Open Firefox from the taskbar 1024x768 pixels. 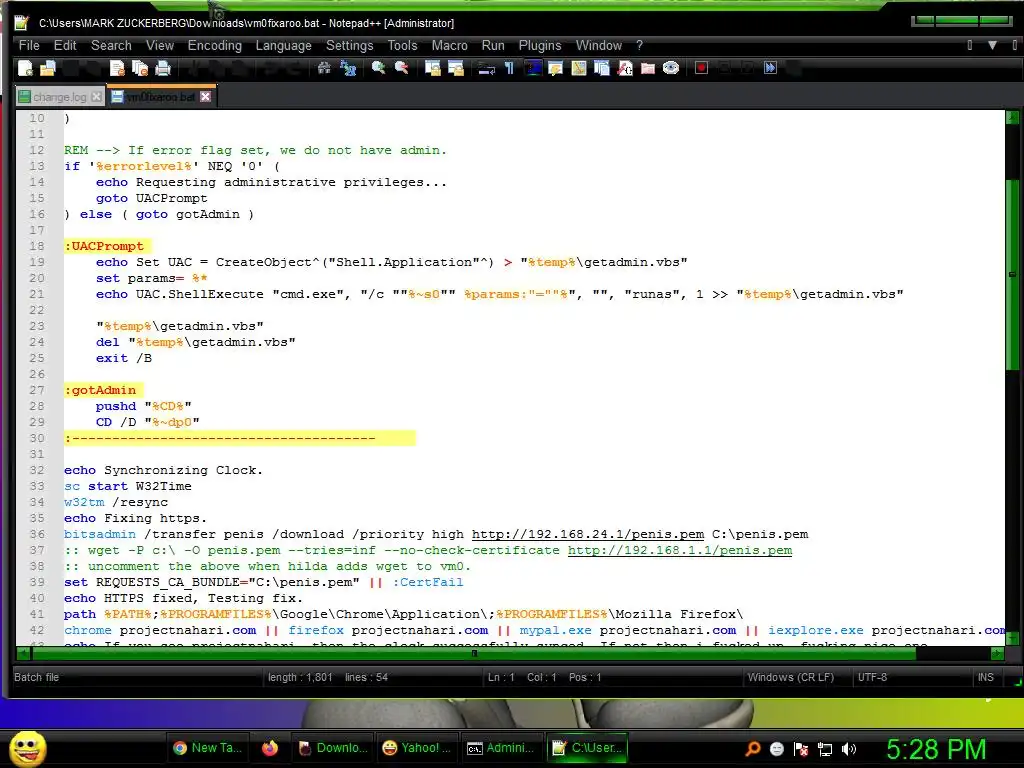point(270,748)
